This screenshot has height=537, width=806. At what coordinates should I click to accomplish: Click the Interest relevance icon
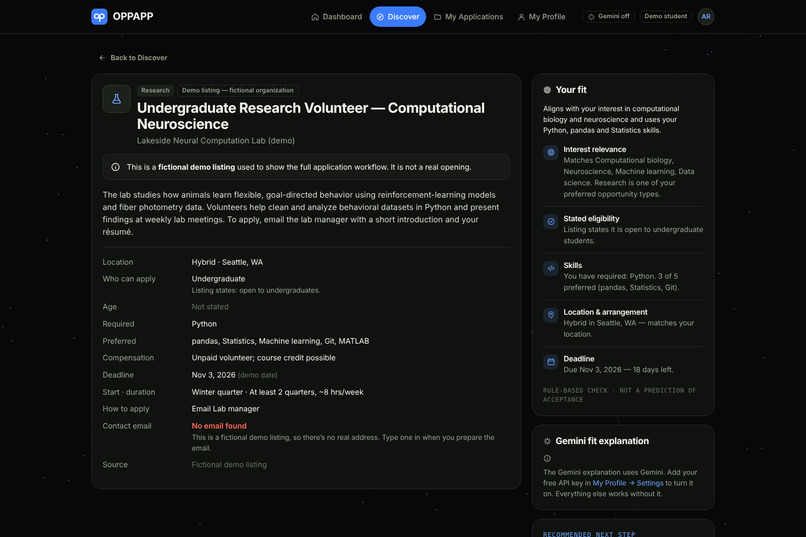click(x=551, y=153)
